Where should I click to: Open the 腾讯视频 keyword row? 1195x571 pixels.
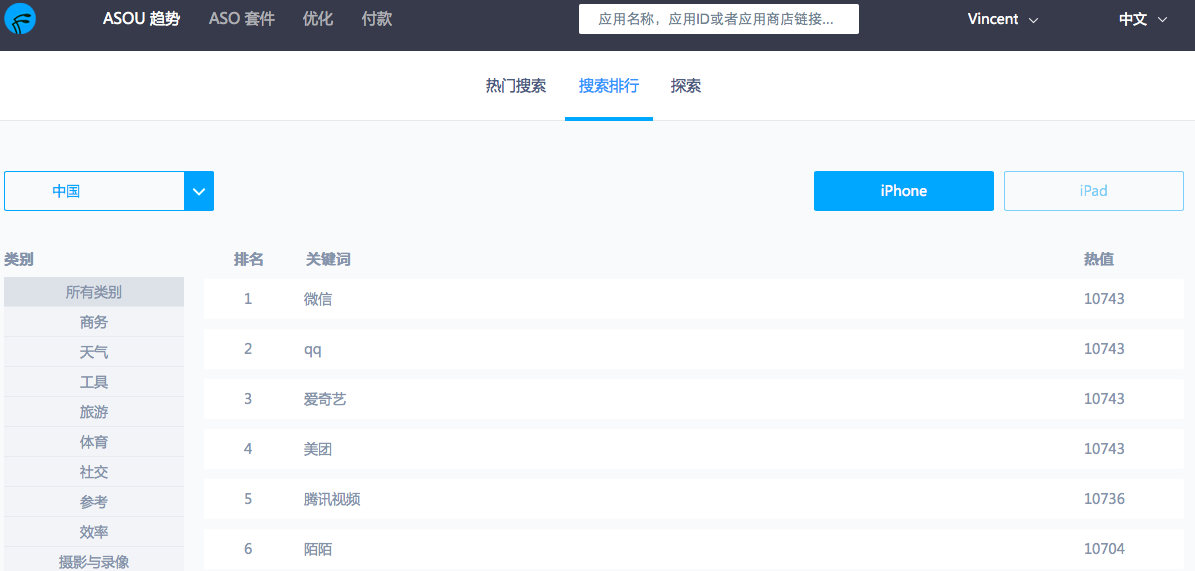[x=694, y=499]
